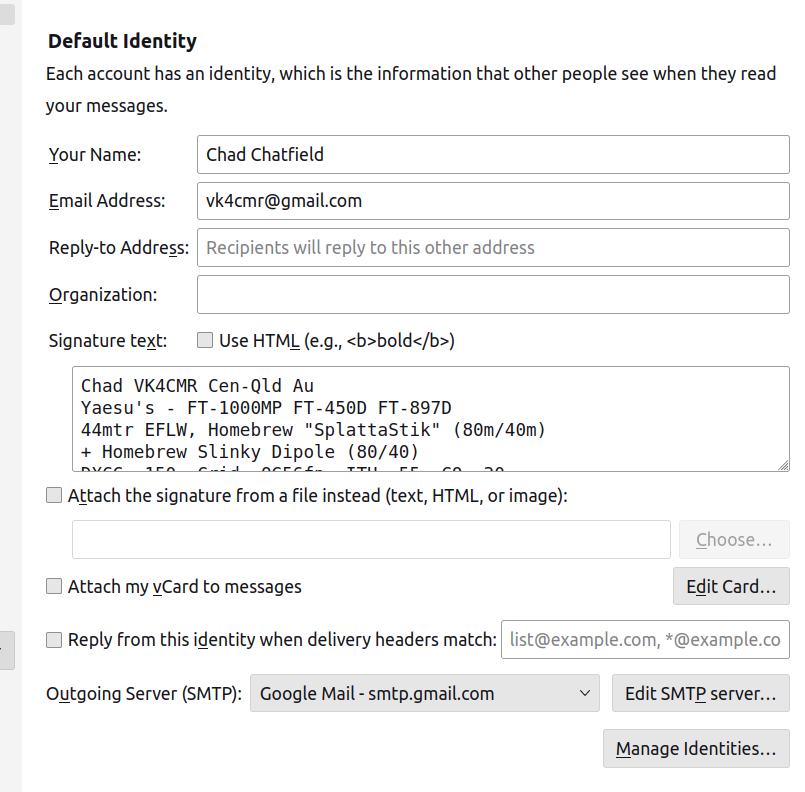Tick Attach the signature from a file
The image size is (805, 792).
point(54,495)
